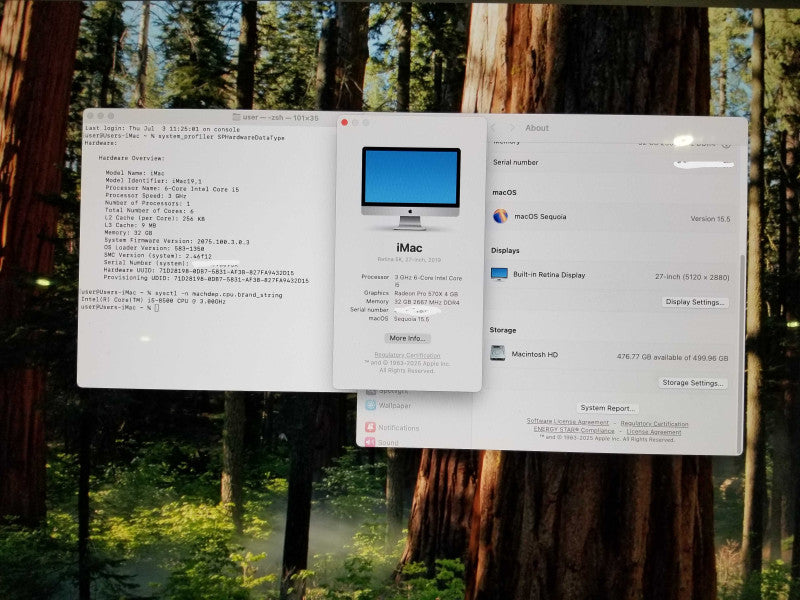Click 32 GB 2667 MHz DDR4 memory value
Viewport: 800px width, 600px height.
(x=427, y=303)
